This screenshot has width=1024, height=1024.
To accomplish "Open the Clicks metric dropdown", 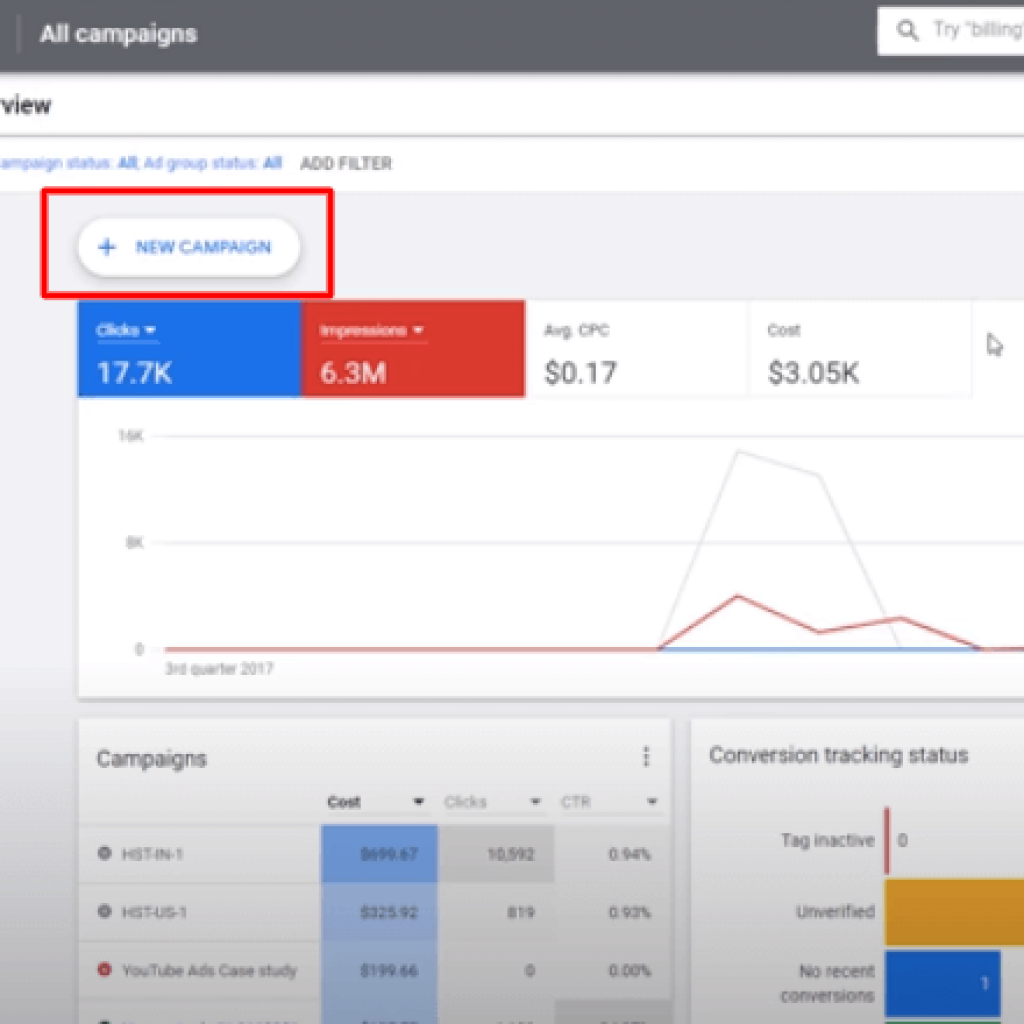I will tap(148, 329).
